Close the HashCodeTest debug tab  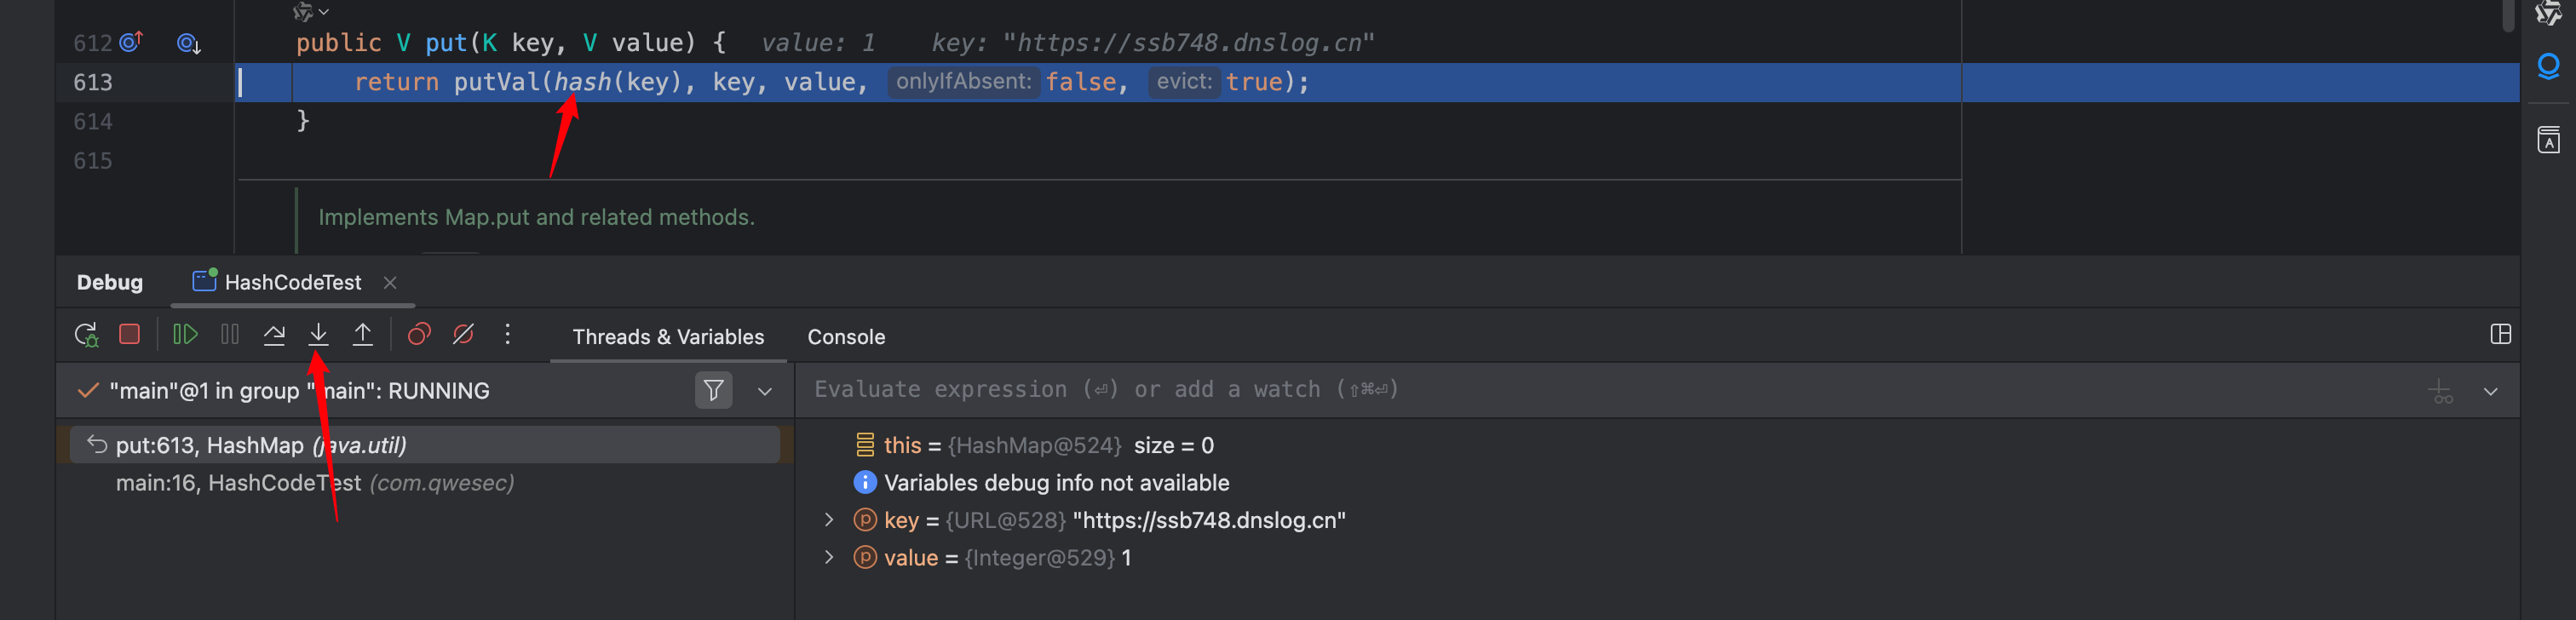point(391,283)
